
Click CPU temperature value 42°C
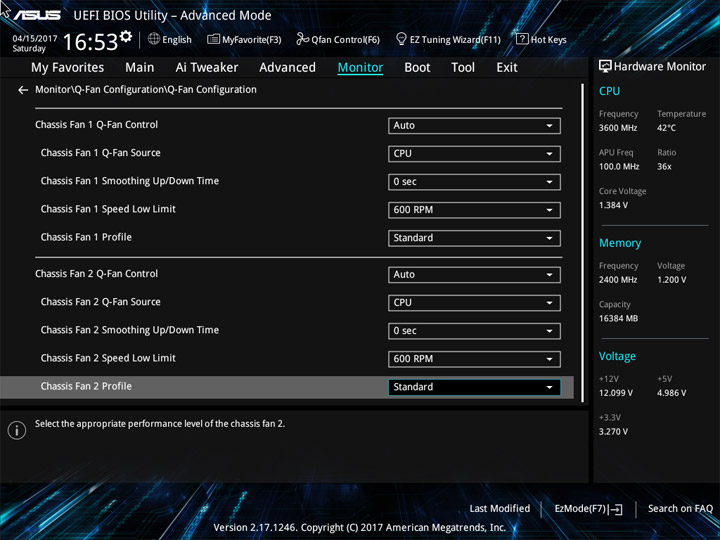(666, 128)
